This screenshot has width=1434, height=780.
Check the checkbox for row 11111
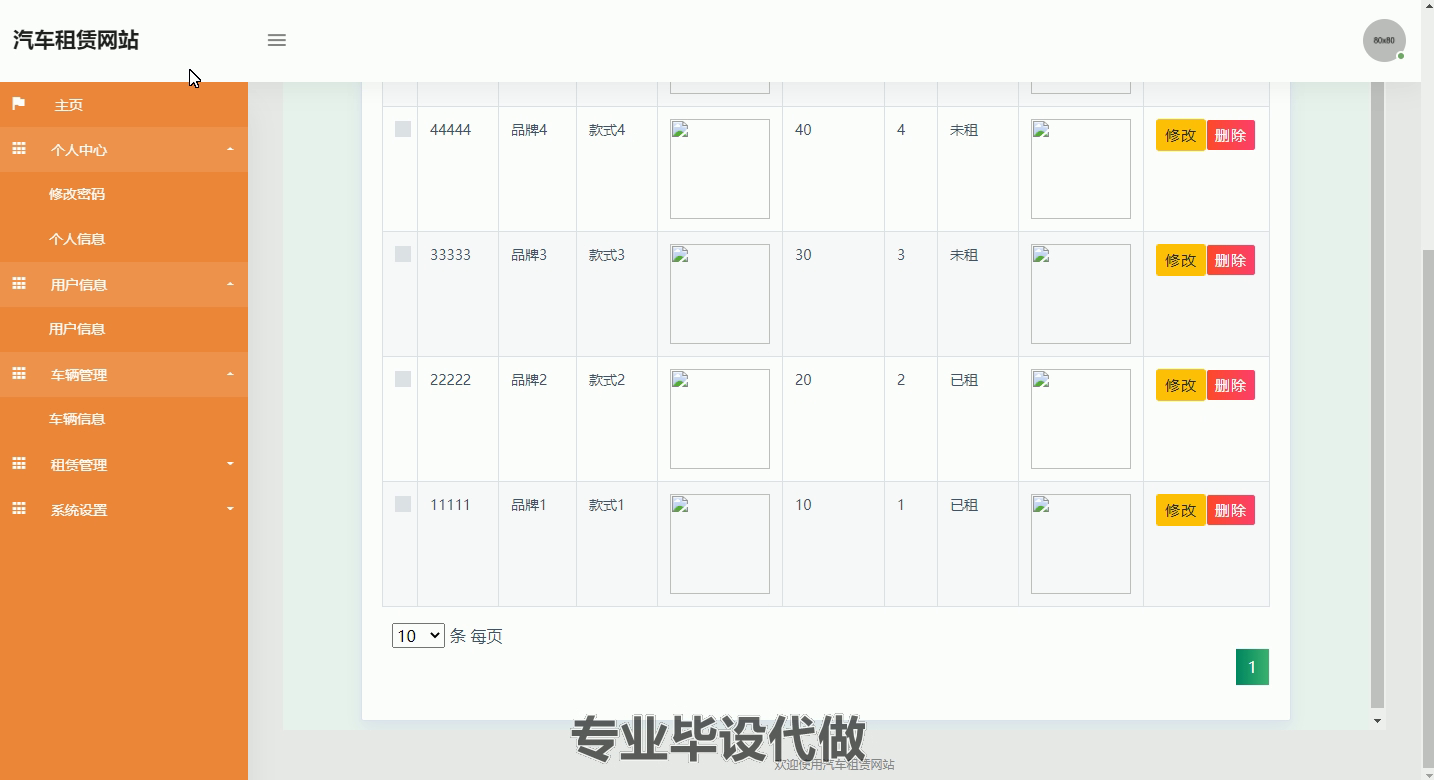click(403, 504)
